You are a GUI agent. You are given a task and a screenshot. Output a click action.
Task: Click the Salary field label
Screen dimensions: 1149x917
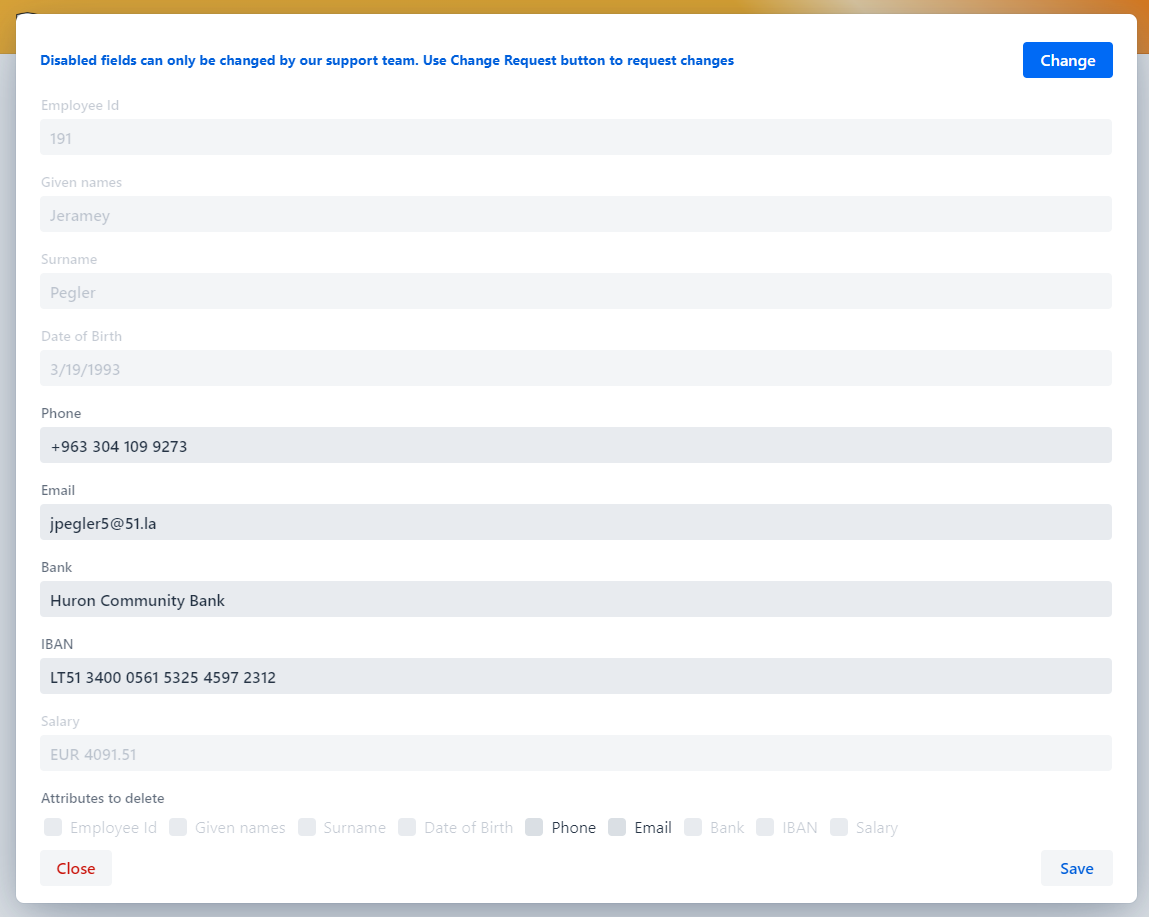click(60, 721)
